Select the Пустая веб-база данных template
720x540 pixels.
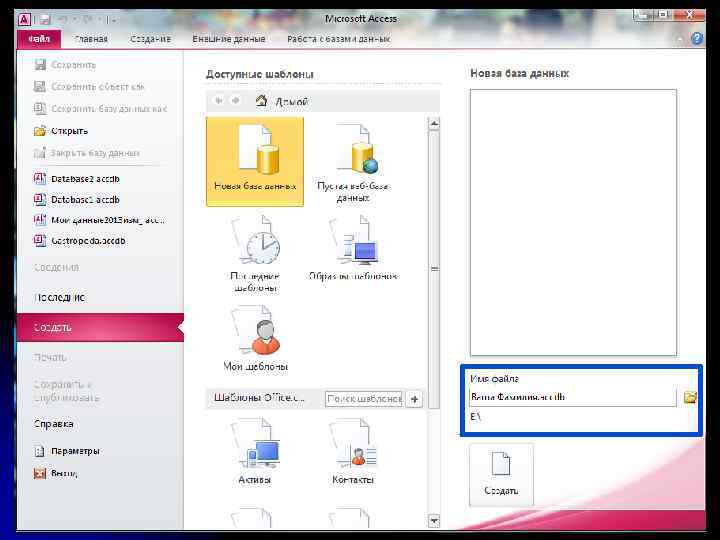353,162
